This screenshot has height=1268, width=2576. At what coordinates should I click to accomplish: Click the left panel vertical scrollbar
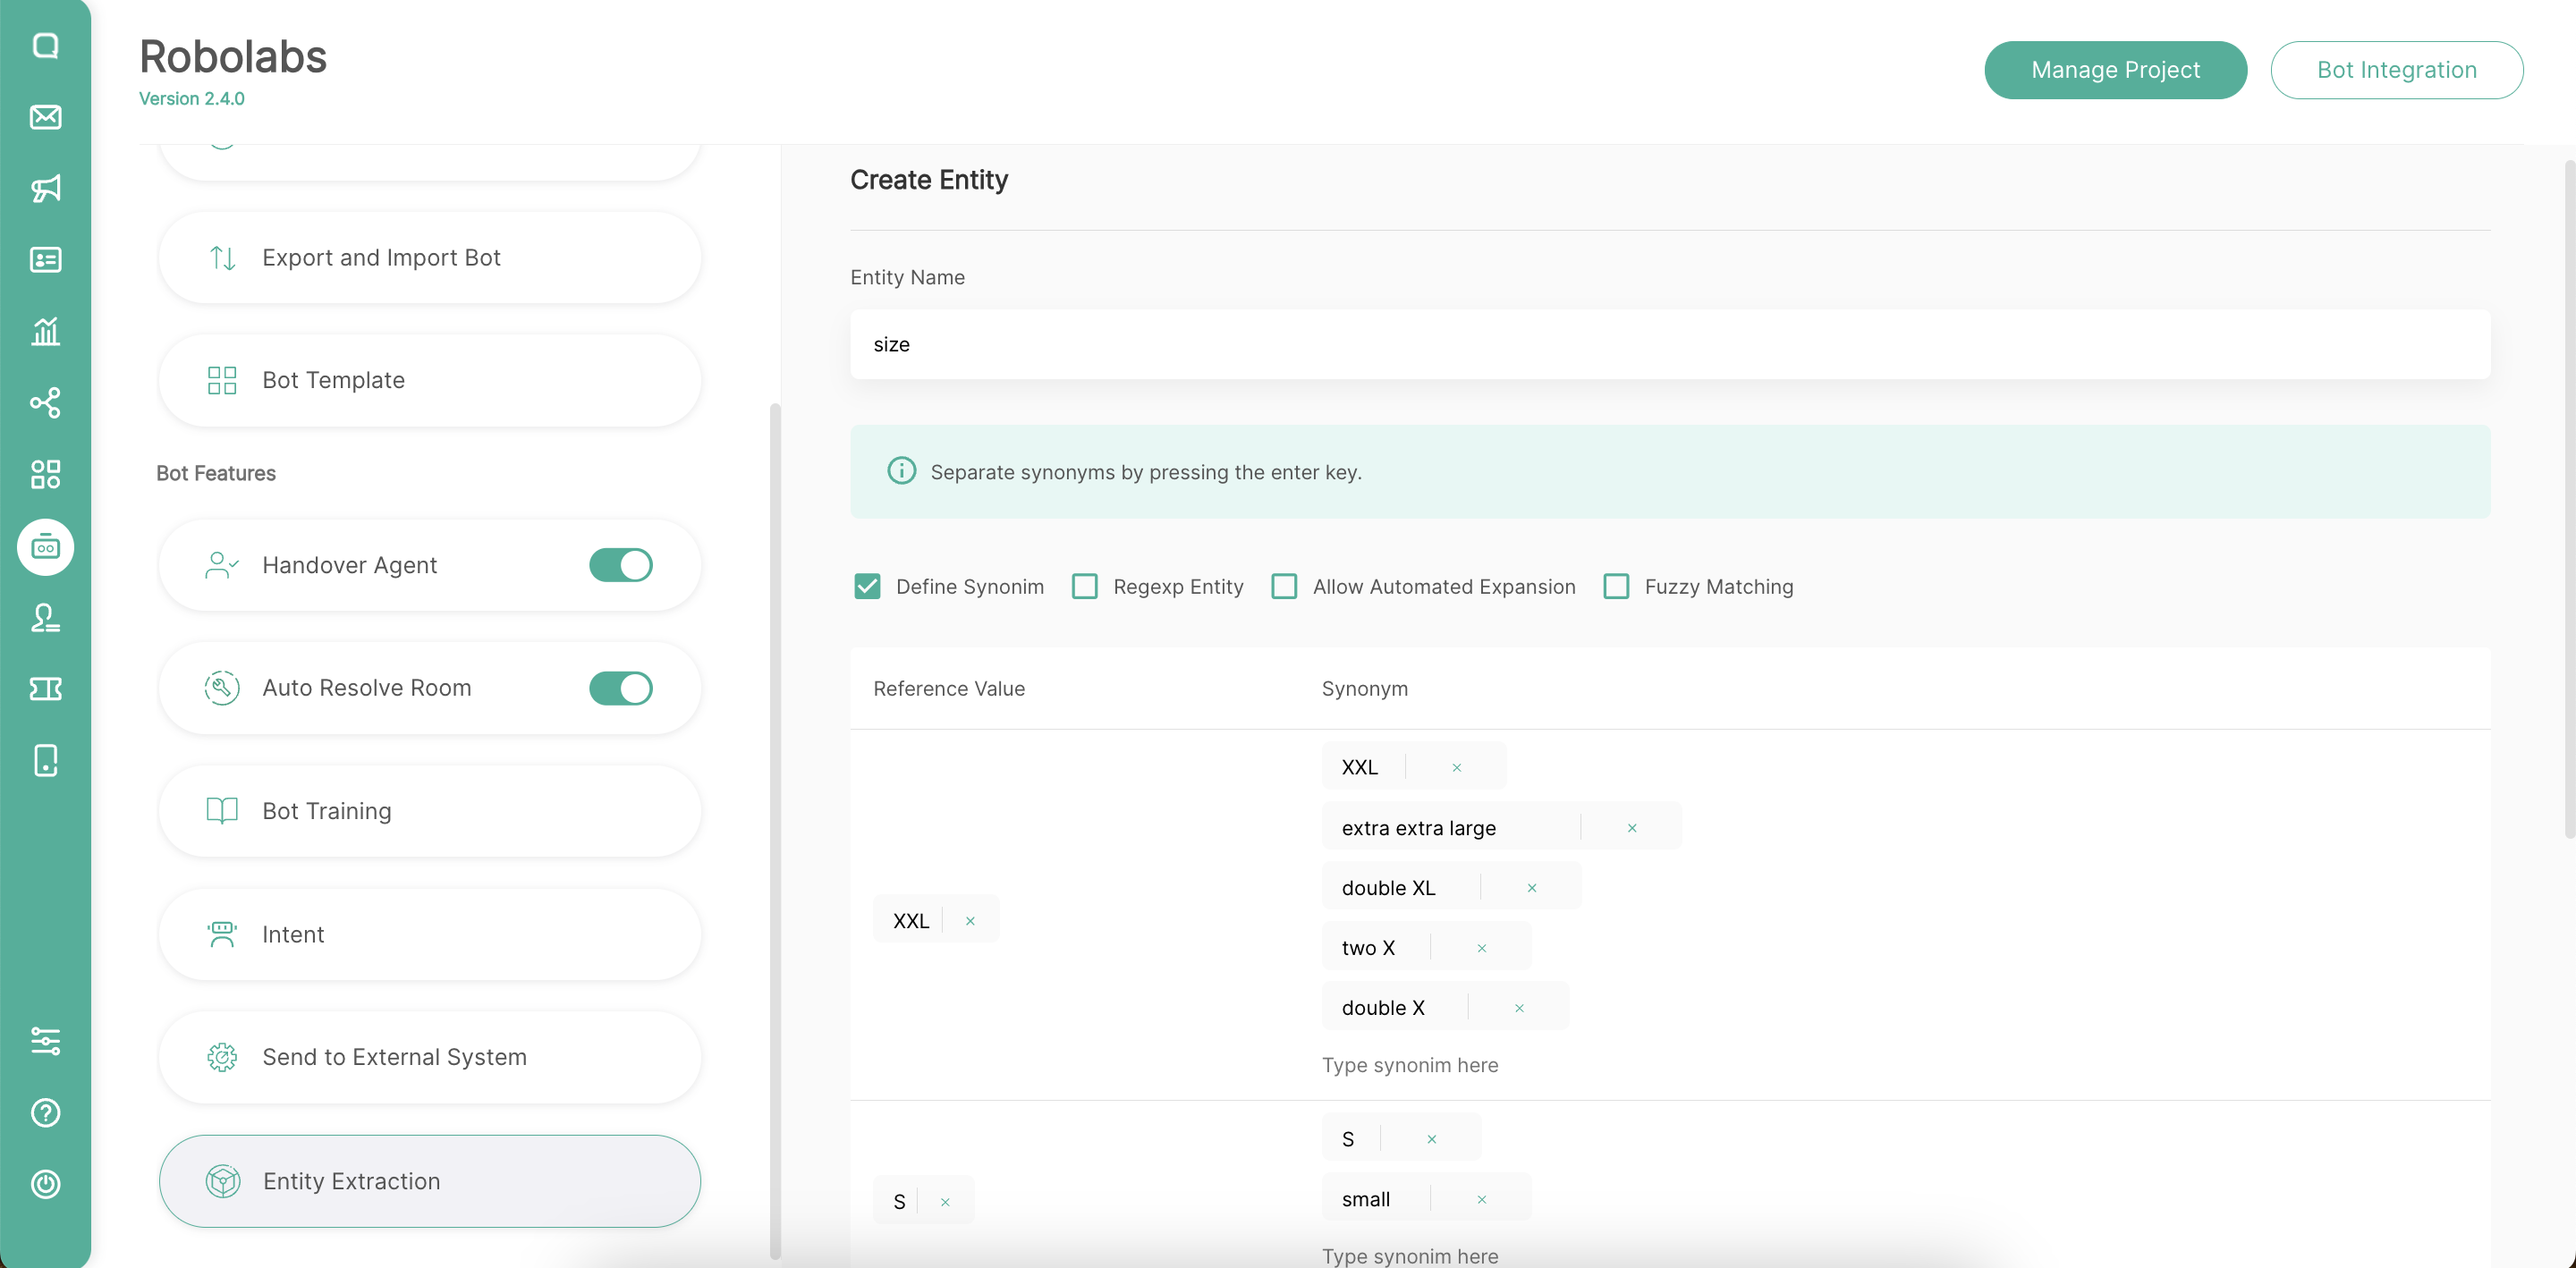774,830
